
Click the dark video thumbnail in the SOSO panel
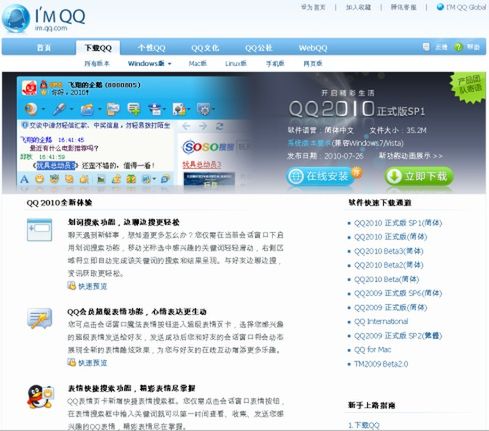(209, 180)
